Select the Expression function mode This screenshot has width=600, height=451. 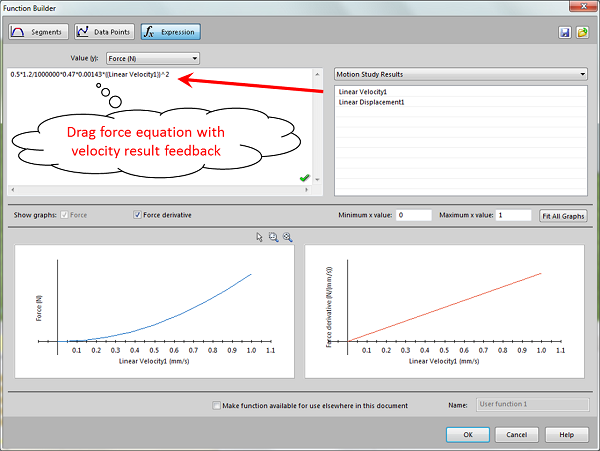pyautogui.click(x=170, y=32)
